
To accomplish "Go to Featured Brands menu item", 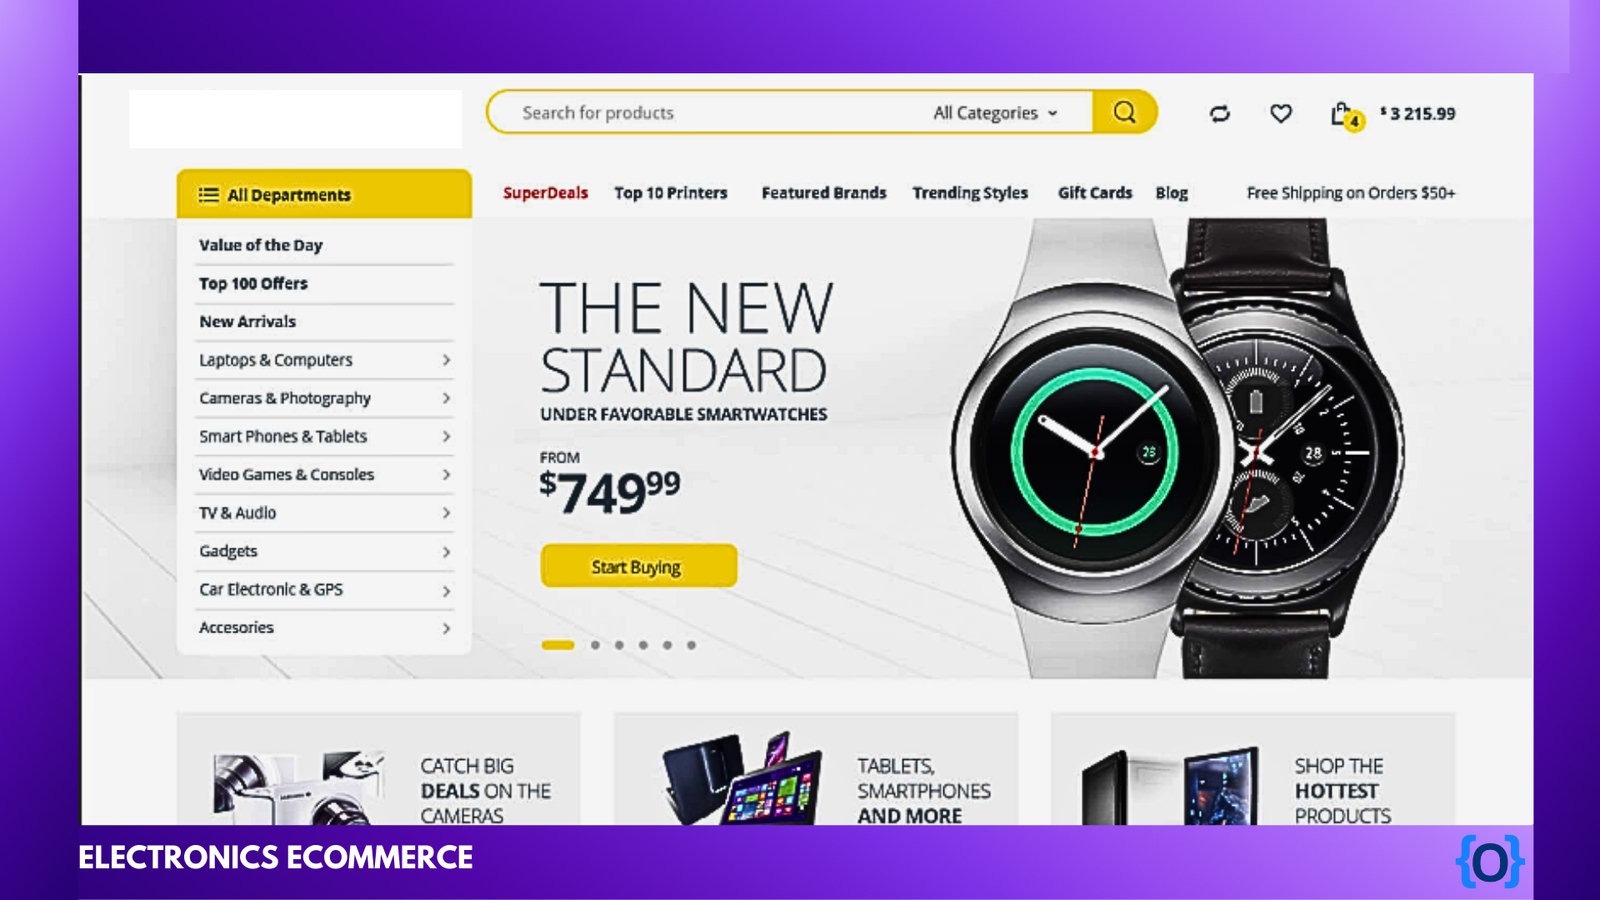I will 824,193.
